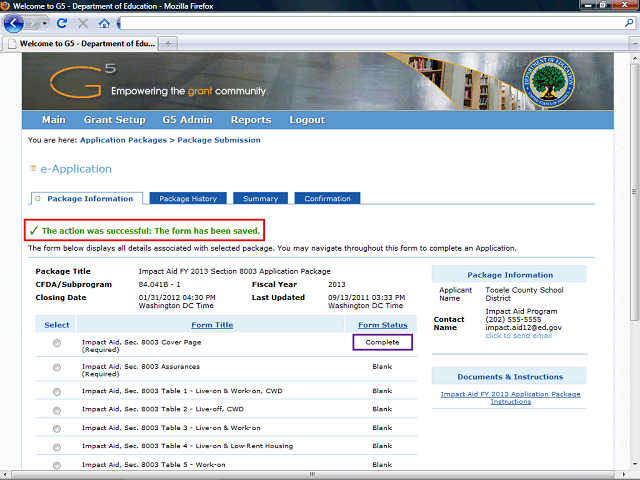The width and height of the screenshot is (640, 480).
Task: Open the G5 Admin menu
Action: [187, 120]
